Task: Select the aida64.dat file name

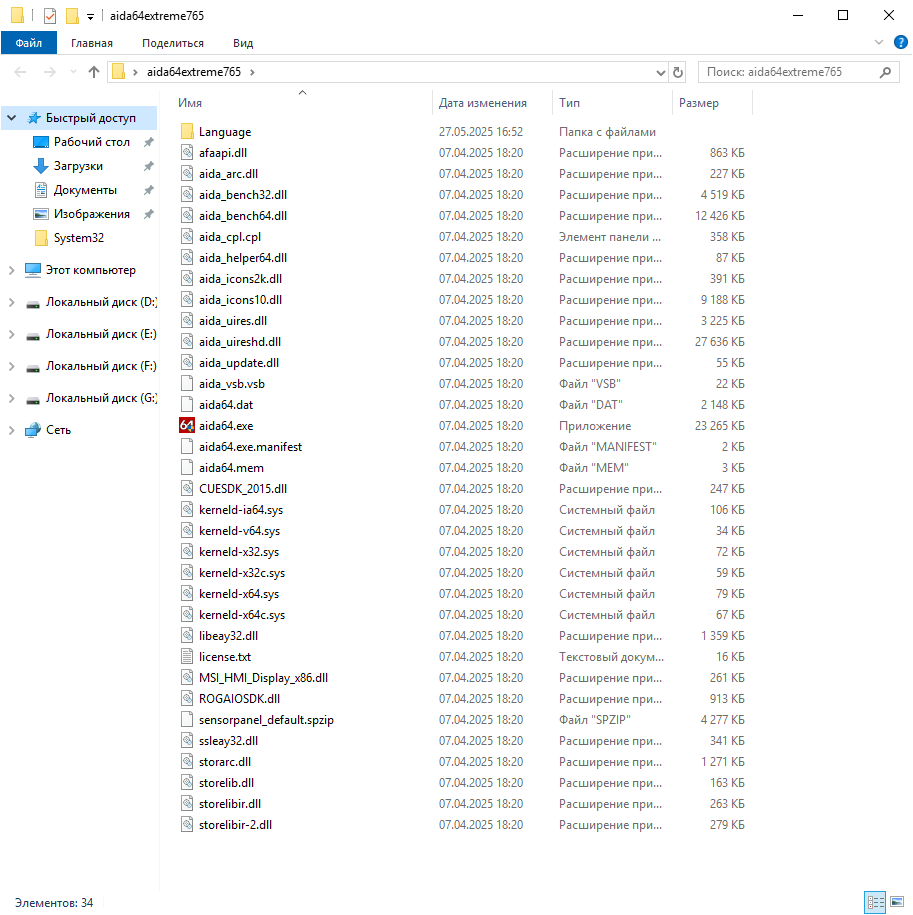Action: click(226, 405)
